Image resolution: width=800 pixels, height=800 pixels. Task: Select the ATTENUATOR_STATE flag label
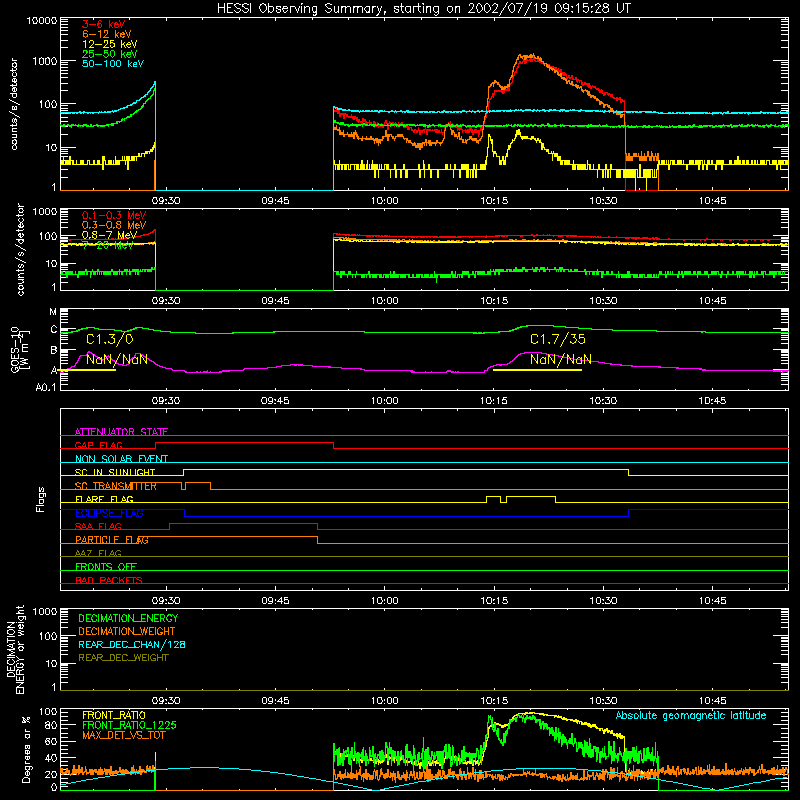coord(121,432)
